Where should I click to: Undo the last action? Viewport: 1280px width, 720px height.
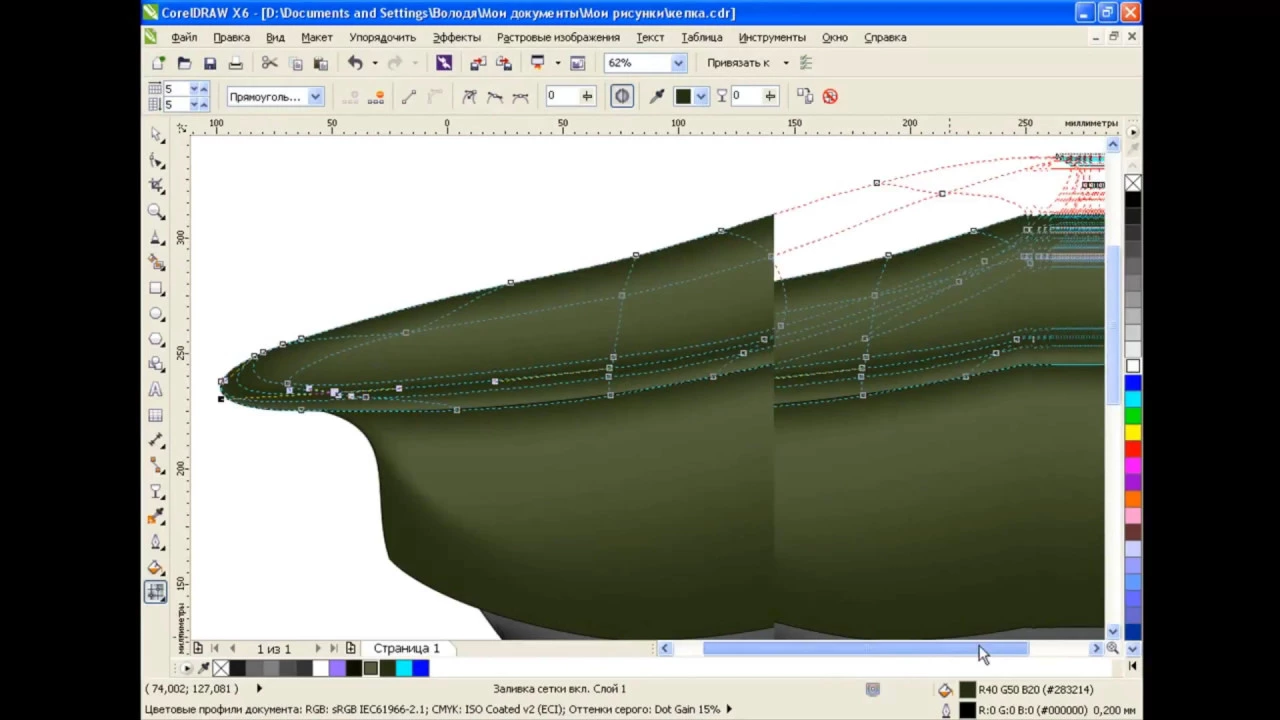355,63
